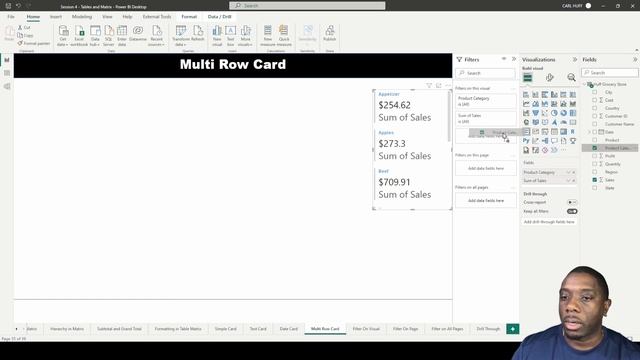Add a new report page
This screenshot has height=360, width=640.
pyautogui.click(x=513, y=329)
